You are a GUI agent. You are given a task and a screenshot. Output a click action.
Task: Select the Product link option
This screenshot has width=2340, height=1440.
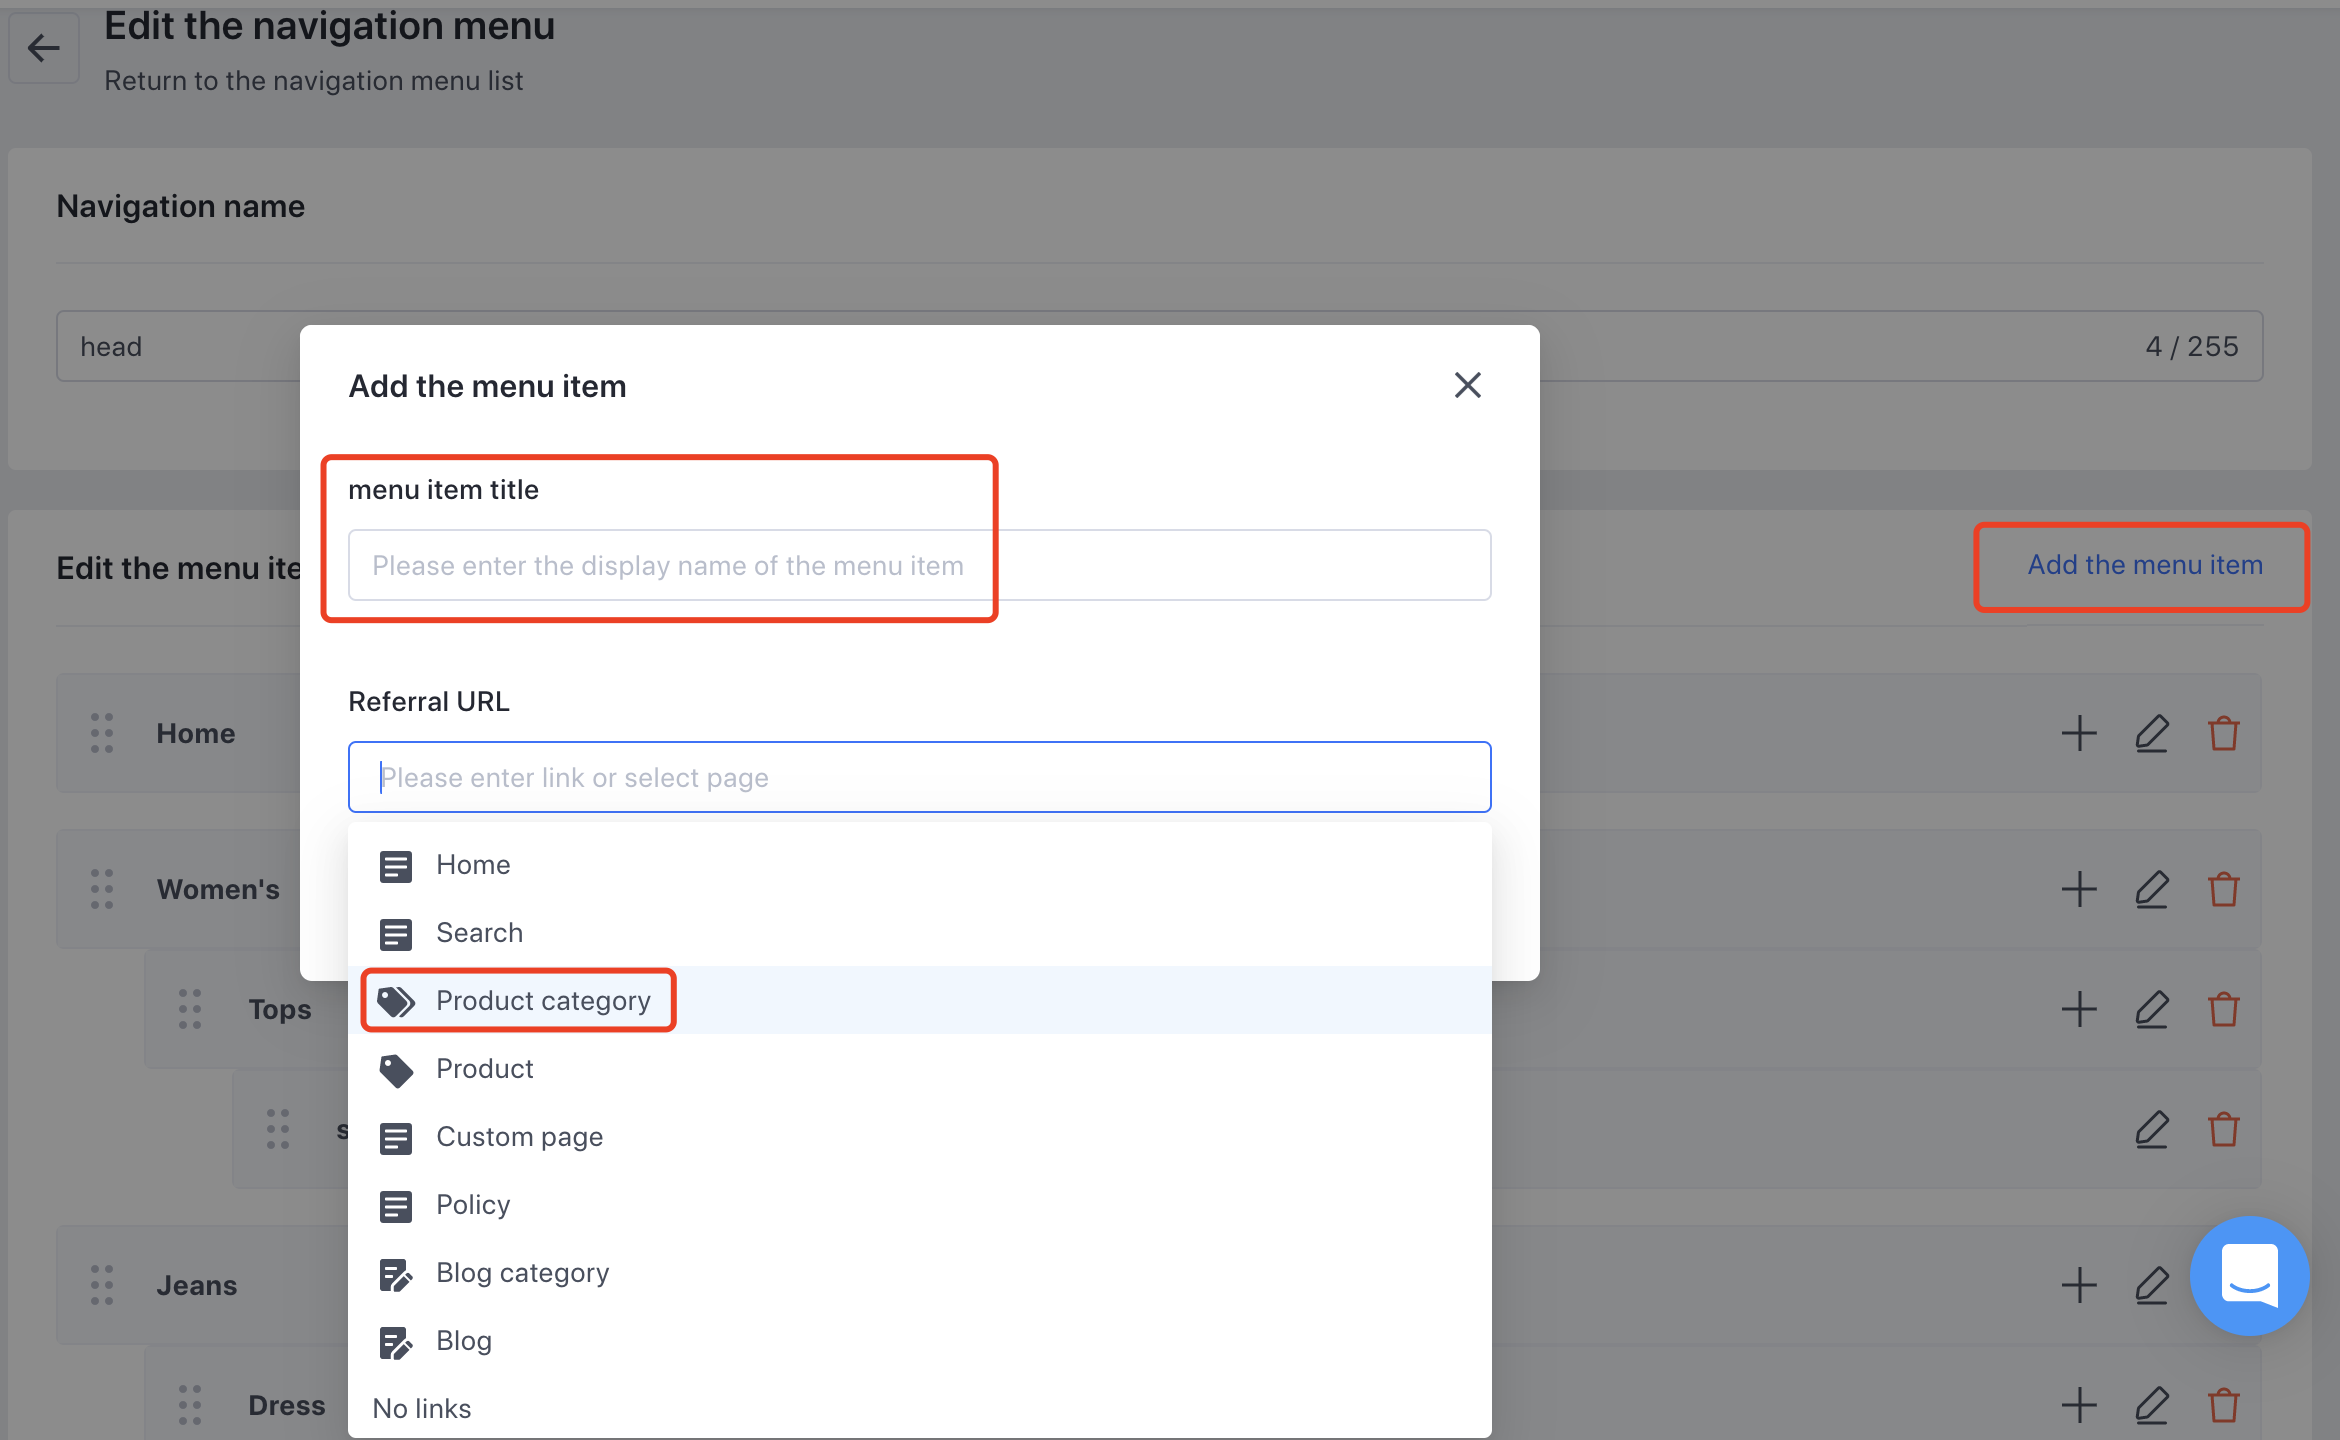tap(484, 1069)
